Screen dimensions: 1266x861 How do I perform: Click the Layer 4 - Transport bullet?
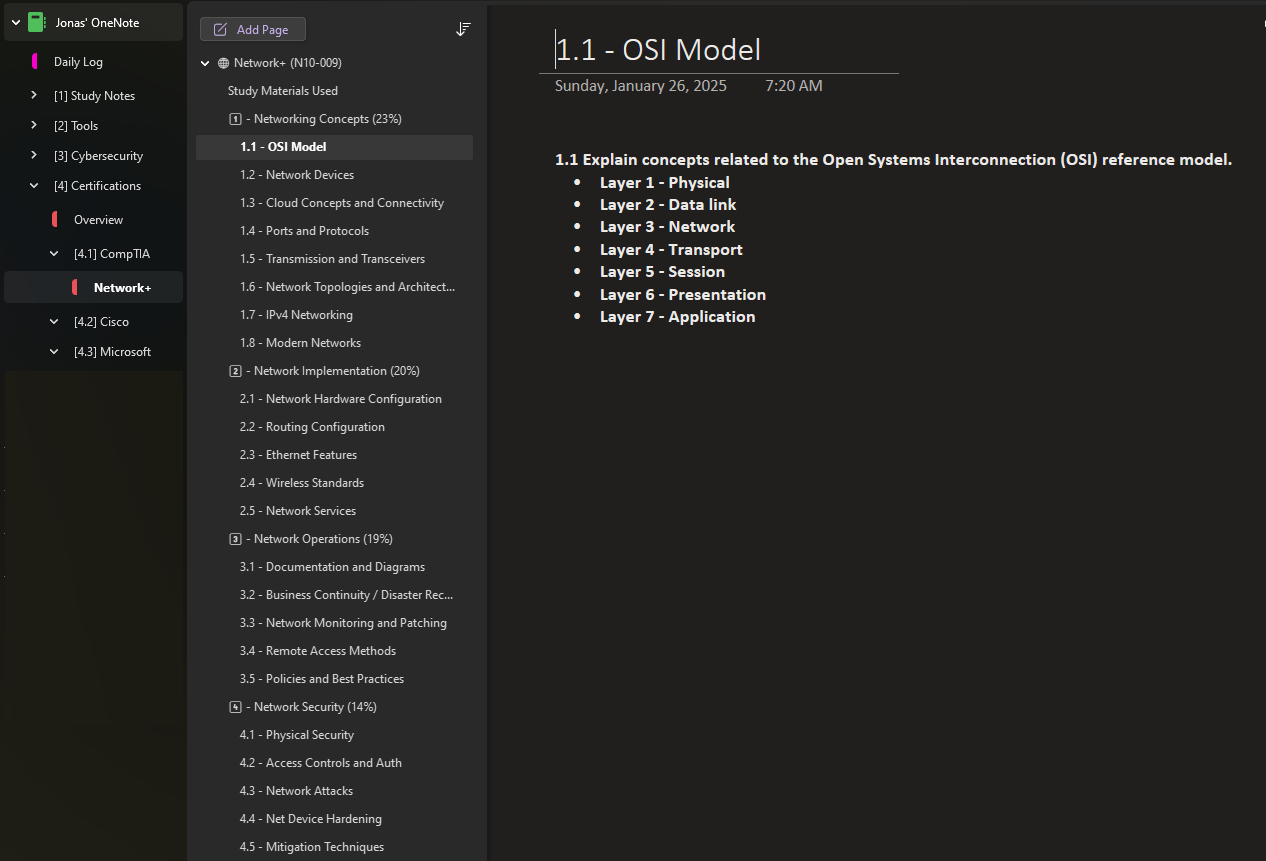pyautogui.click(x=671, y=250)
